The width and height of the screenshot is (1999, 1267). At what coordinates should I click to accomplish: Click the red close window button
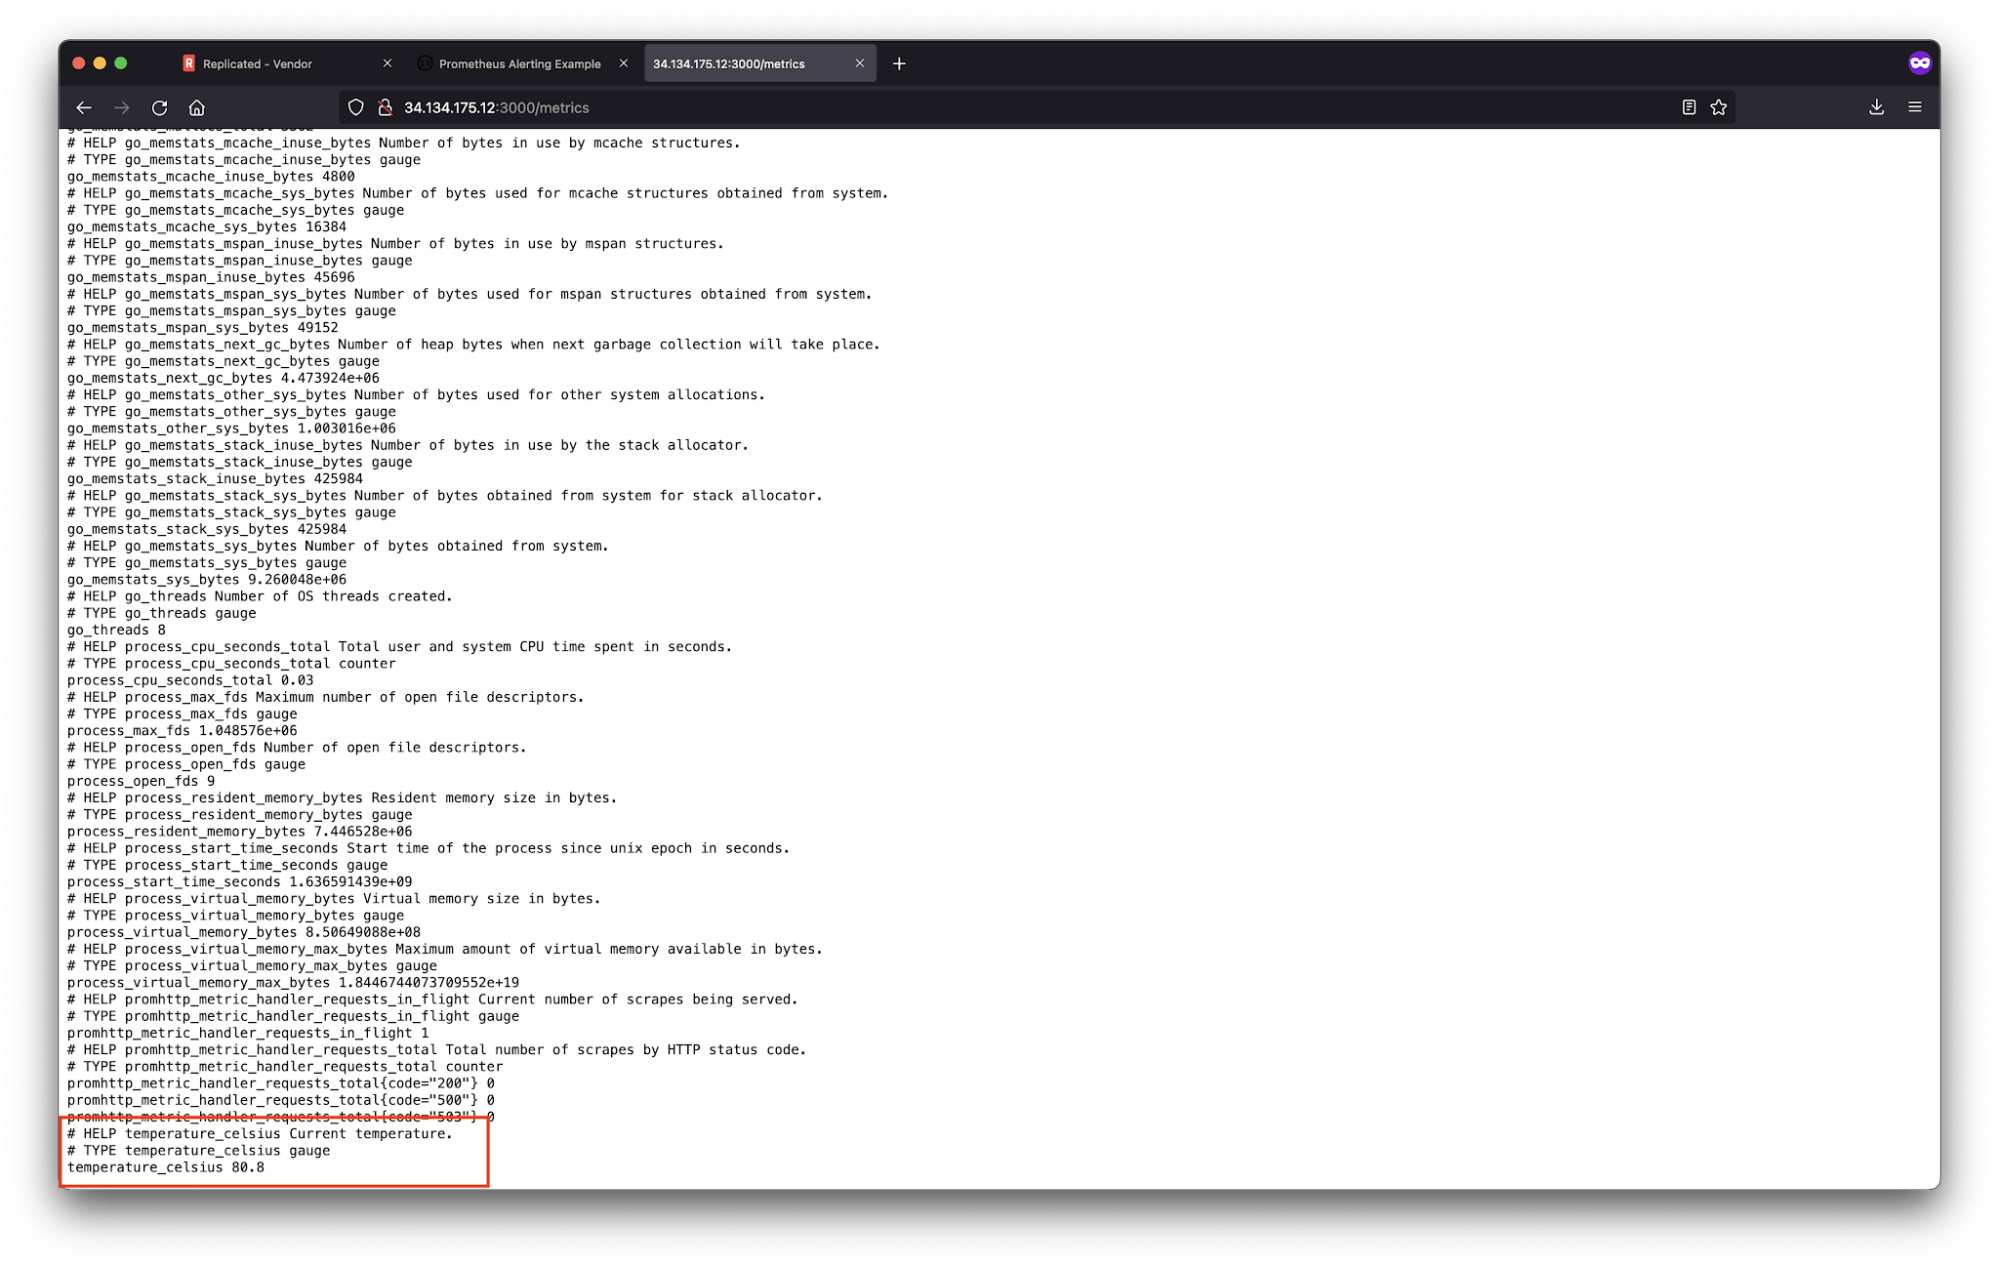[79, 63]
